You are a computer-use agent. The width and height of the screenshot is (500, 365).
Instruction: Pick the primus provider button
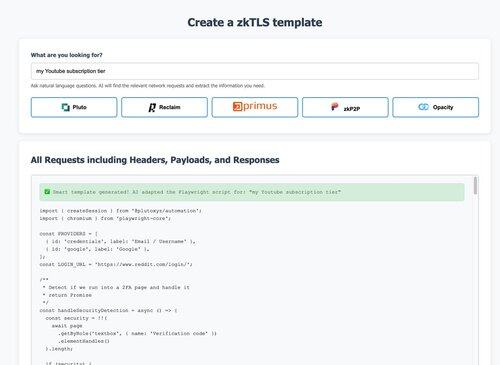(255, 107)
